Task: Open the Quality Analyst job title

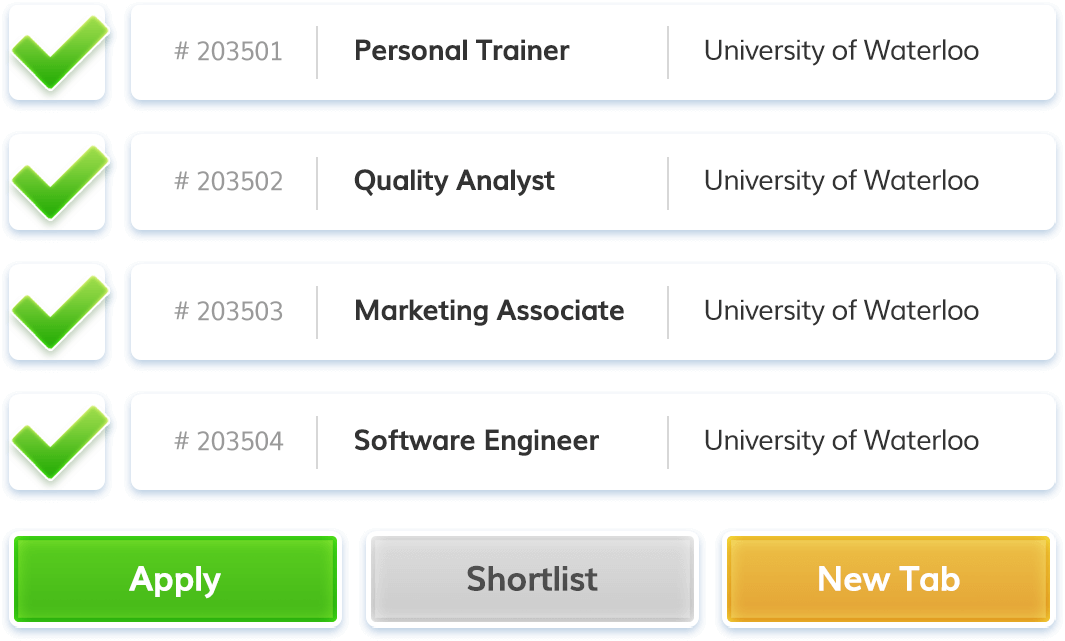Action: point(454,181)
